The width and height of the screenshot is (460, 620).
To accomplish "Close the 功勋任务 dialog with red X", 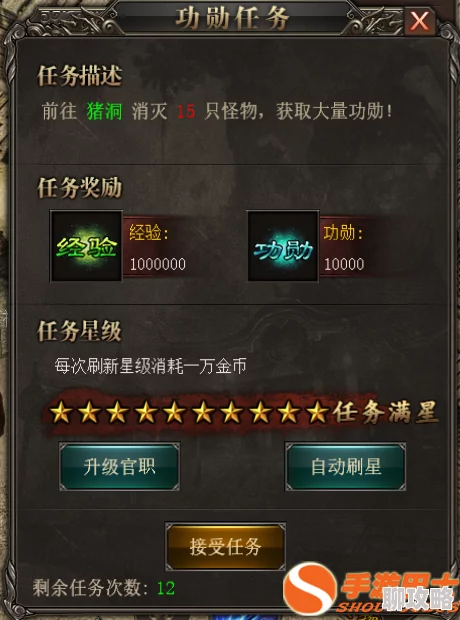I will [419, 21].
